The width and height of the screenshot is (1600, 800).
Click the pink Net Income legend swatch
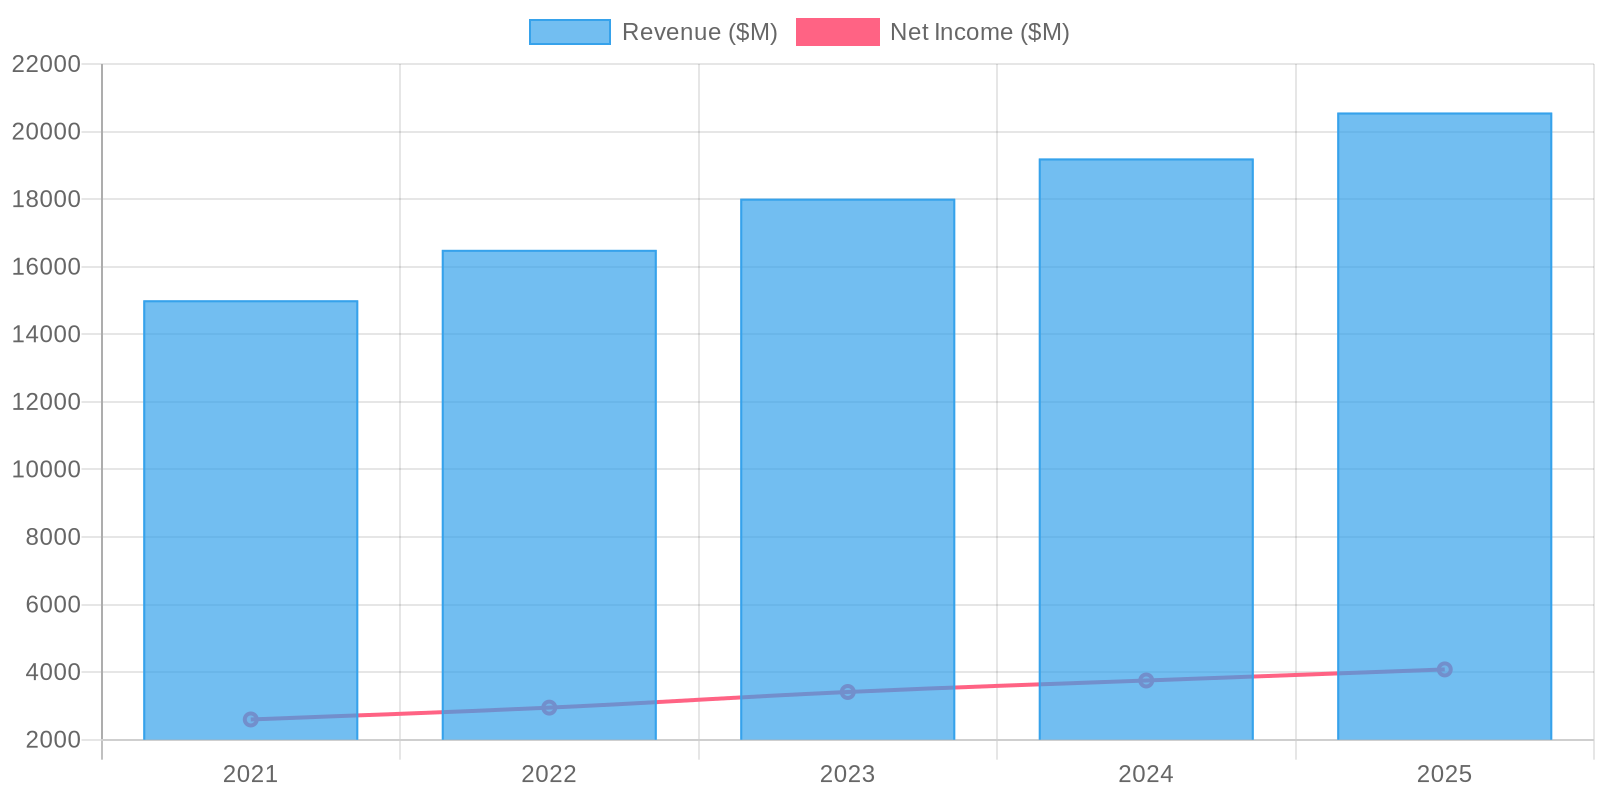pyautogui.click(x=837, y=32)
